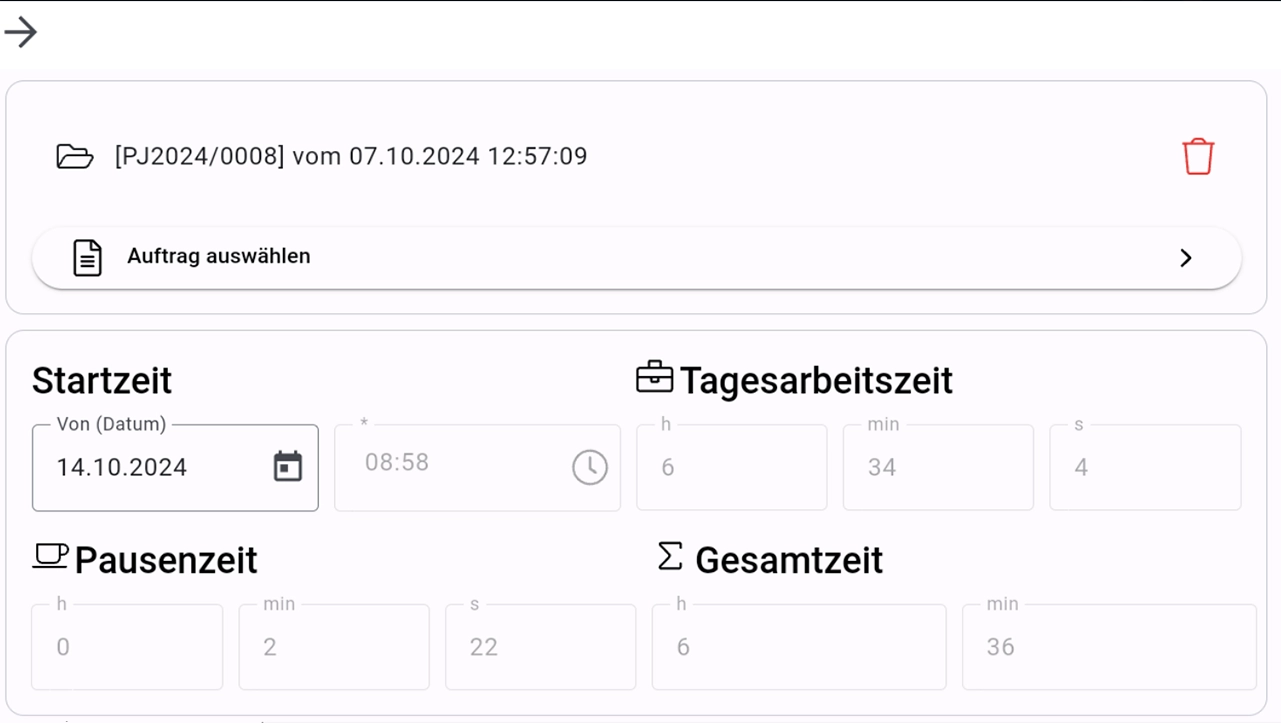The width and height of the screenshot is (1281, 723).
Task: Click the Pausenzeit seconds field
Action: point(540,647)
